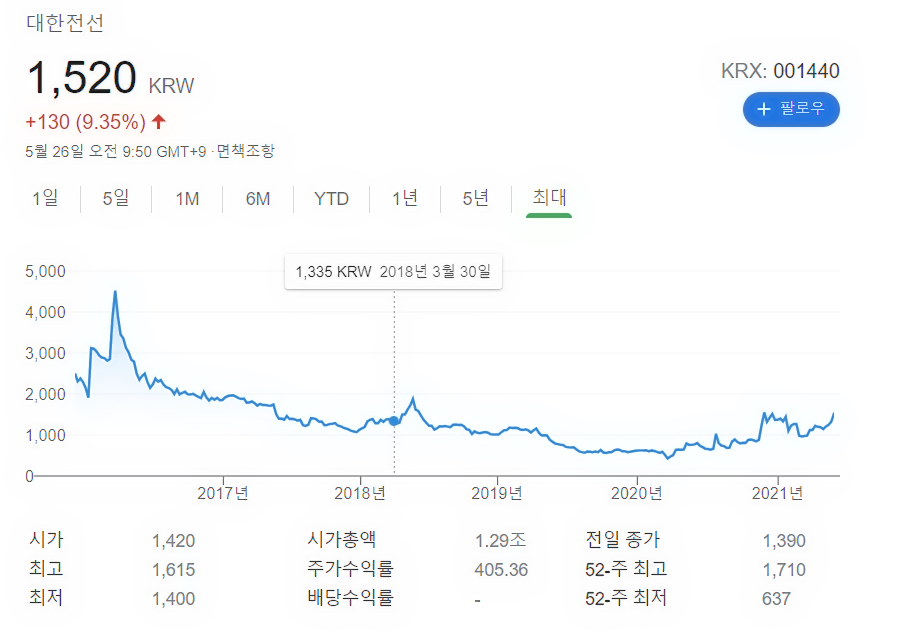
Task: Click the plus icon in follow button
Action: point(763,109)
